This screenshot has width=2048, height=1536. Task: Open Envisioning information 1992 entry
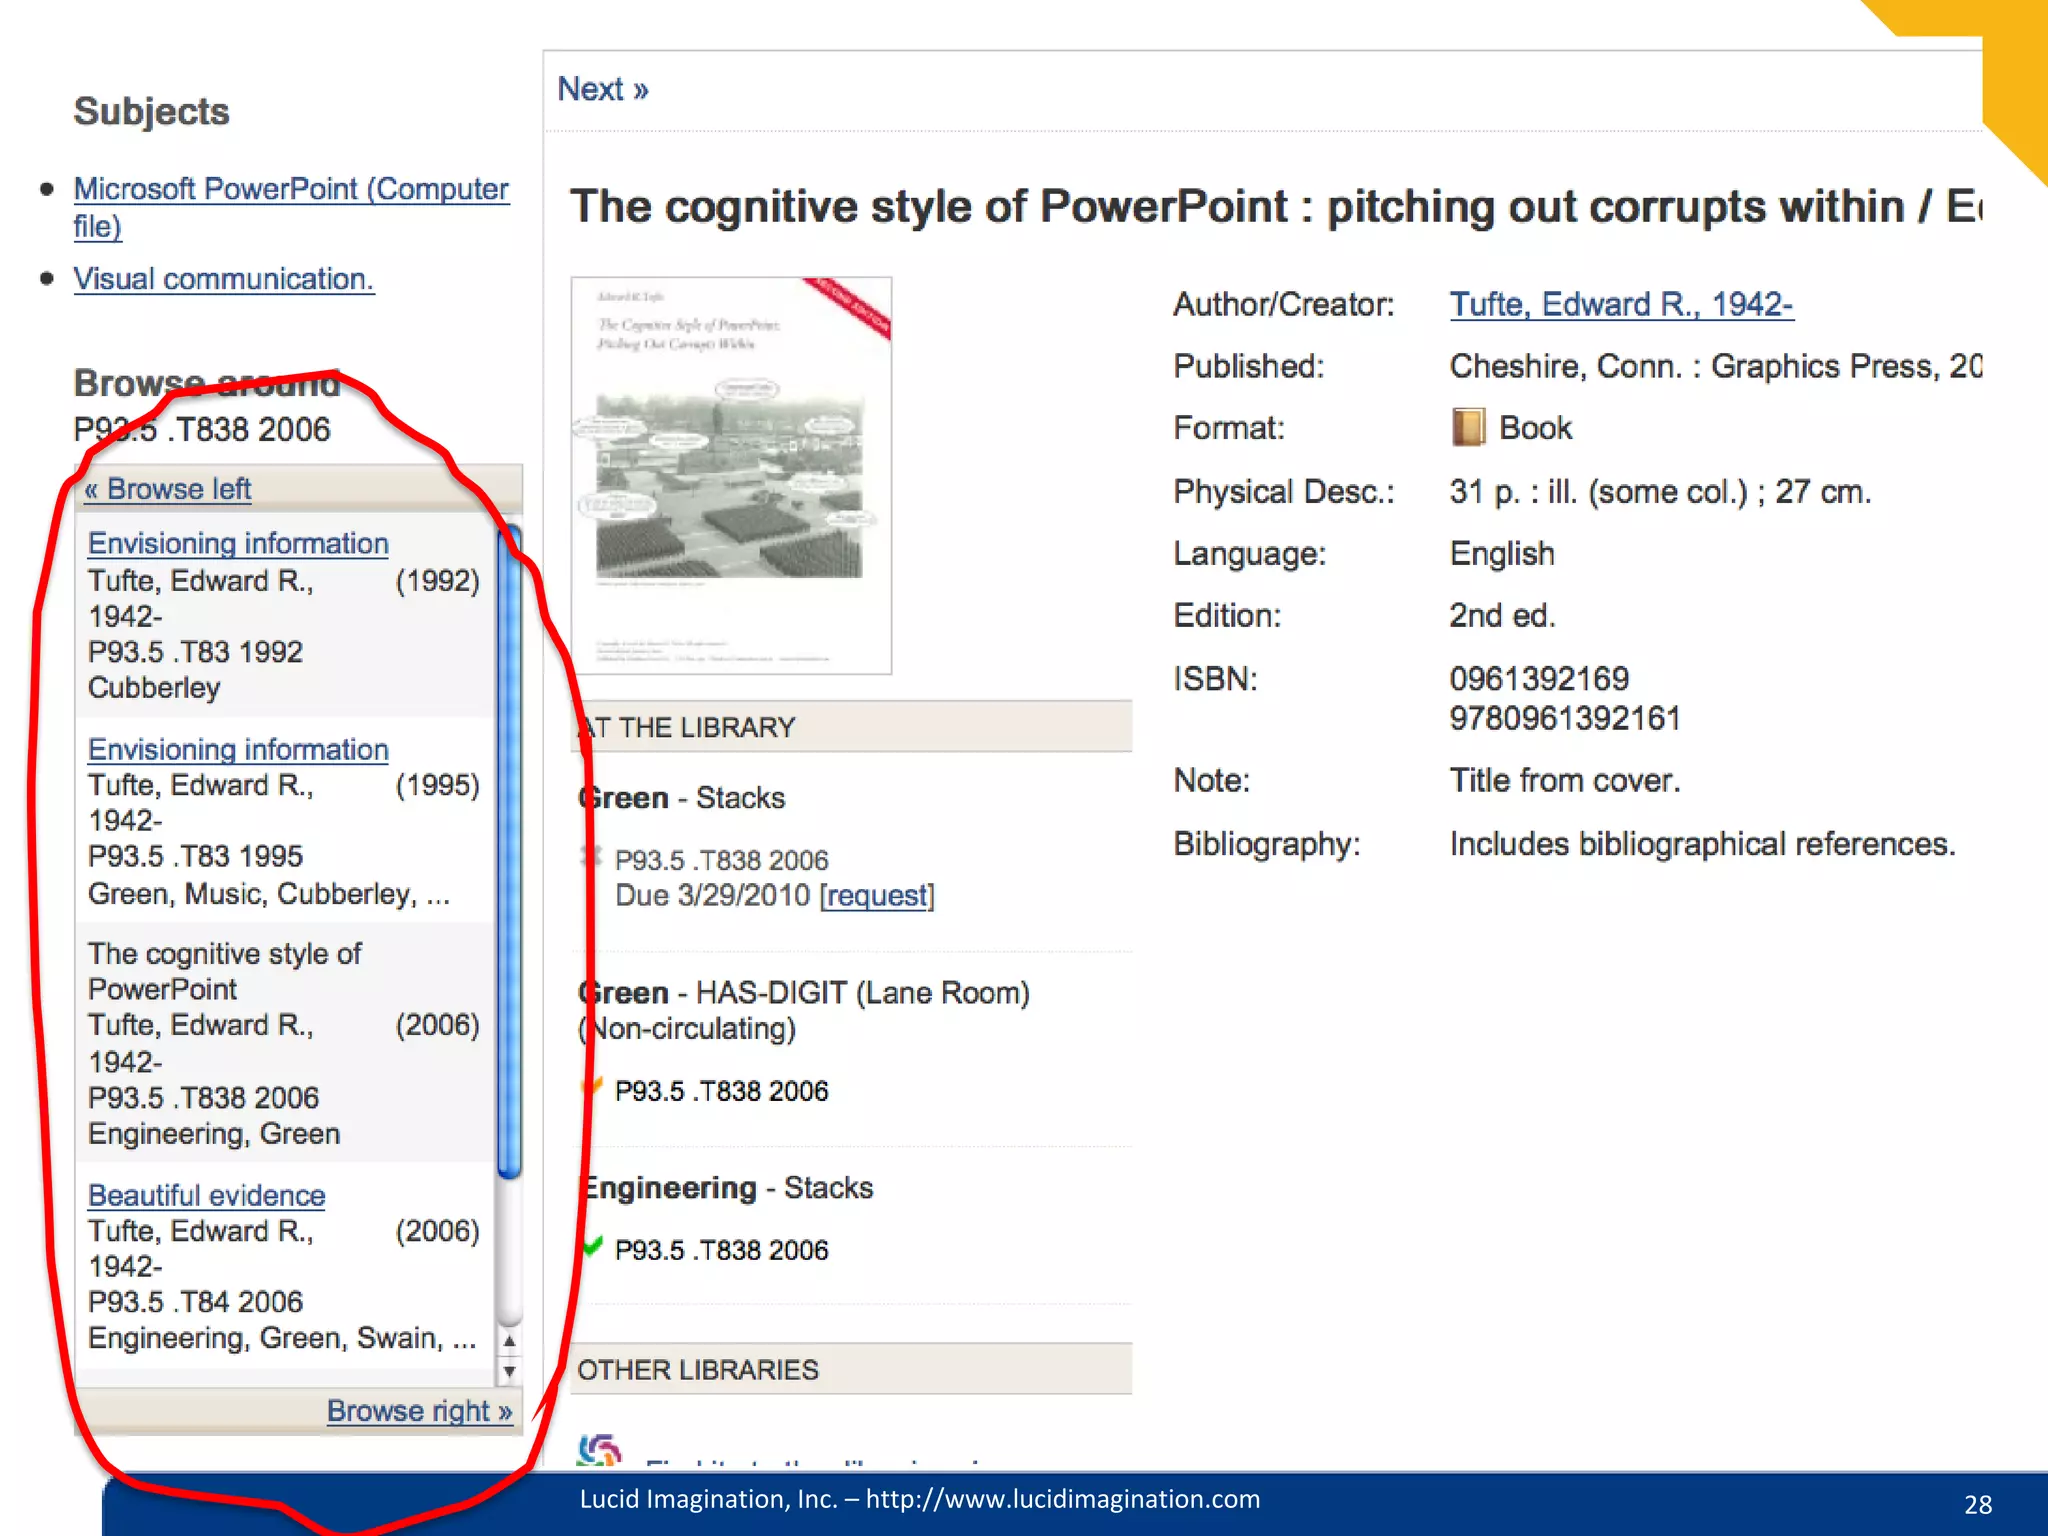[238, 543]
